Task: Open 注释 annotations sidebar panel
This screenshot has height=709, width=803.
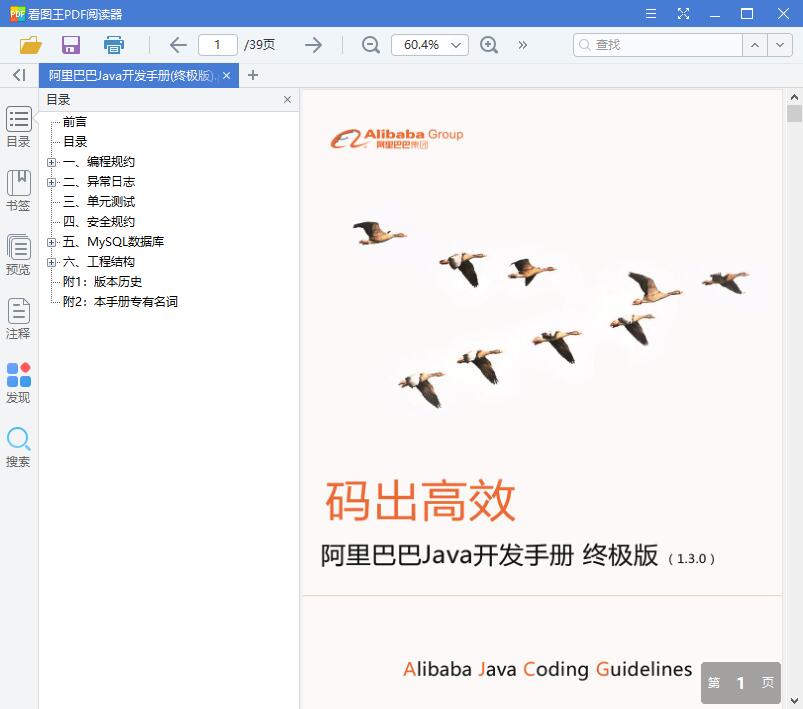Action: click(x=18, y=319)
